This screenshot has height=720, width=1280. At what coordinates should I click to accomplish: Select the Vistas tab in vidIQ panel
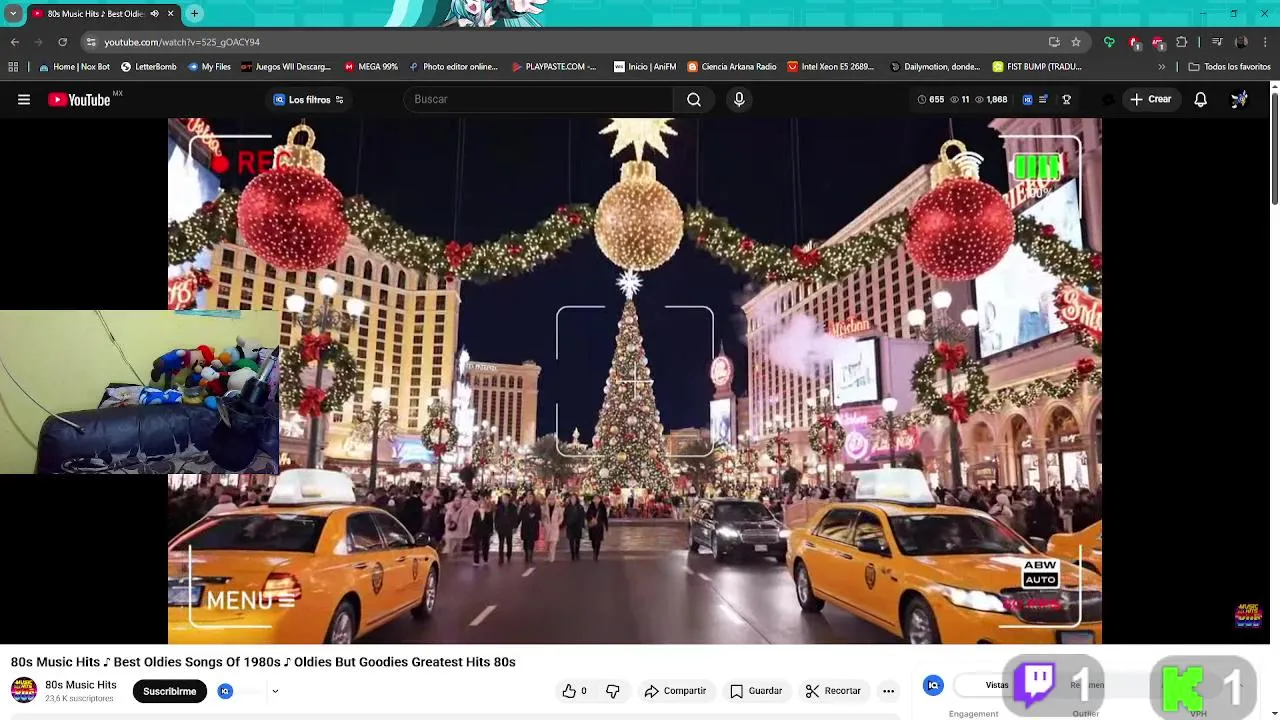click(997, 685)
